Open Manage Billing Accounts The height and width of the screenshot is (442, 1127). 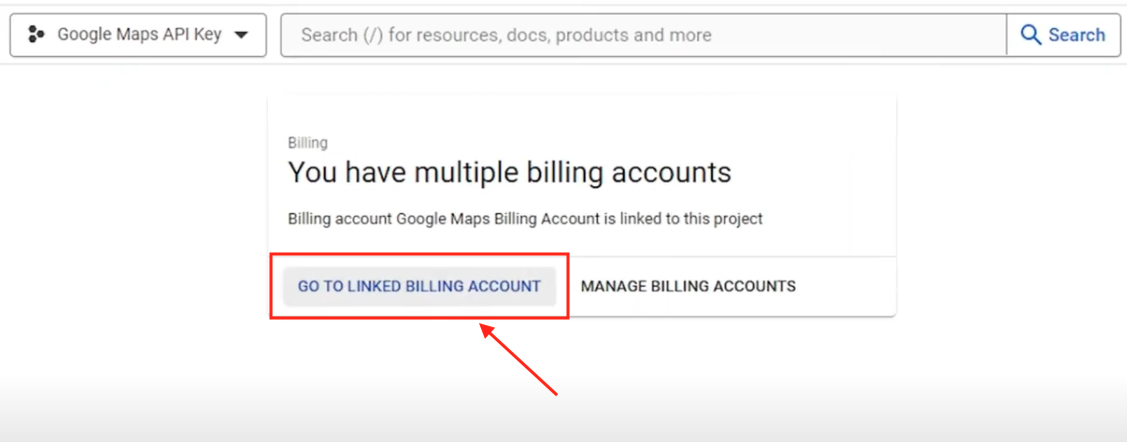click(x=688, y=286)
